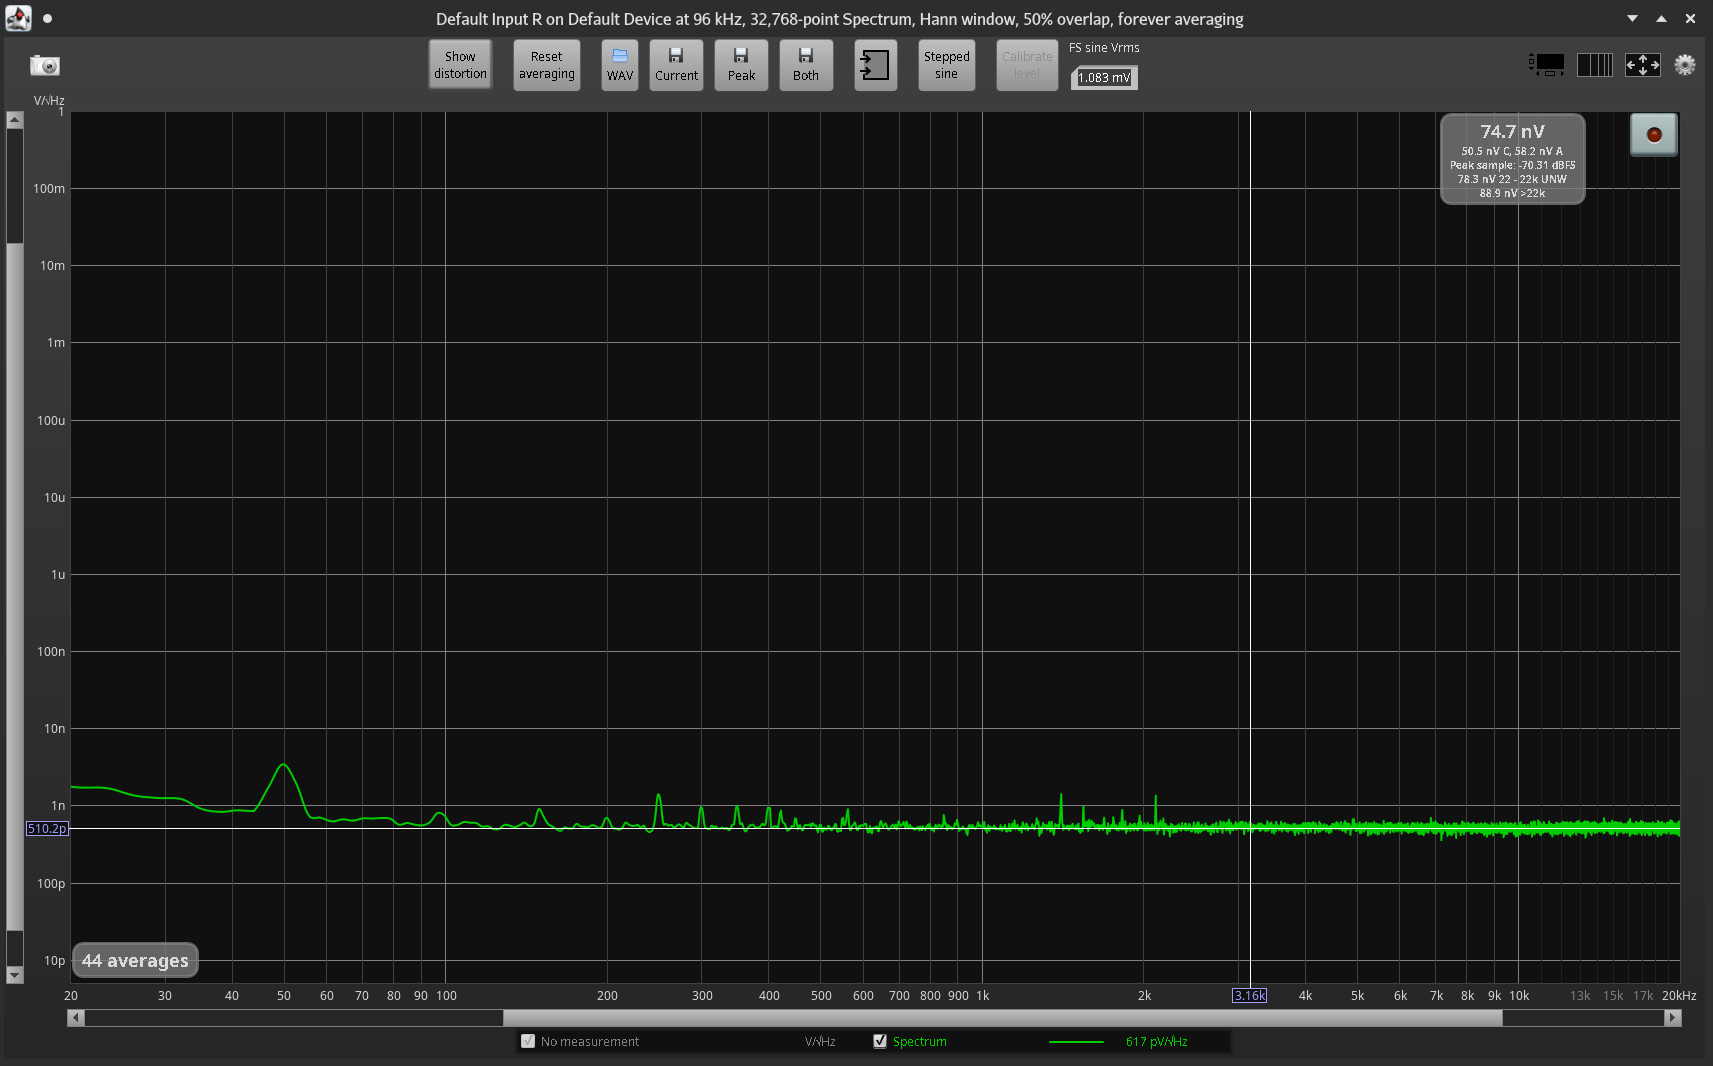Save the Peak spectrum trace
This screenshot has width=1713, height=1066.
click(741, 65)
